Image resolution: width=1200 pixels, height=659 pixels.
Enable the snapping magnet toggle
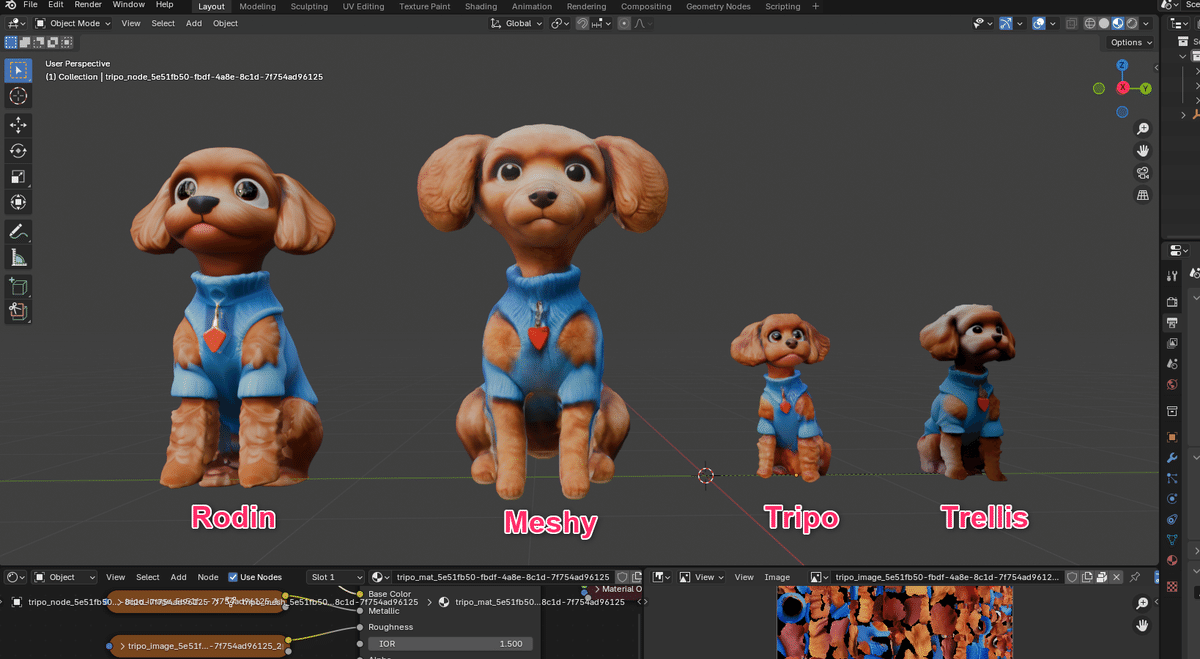(x=582, y=23)
